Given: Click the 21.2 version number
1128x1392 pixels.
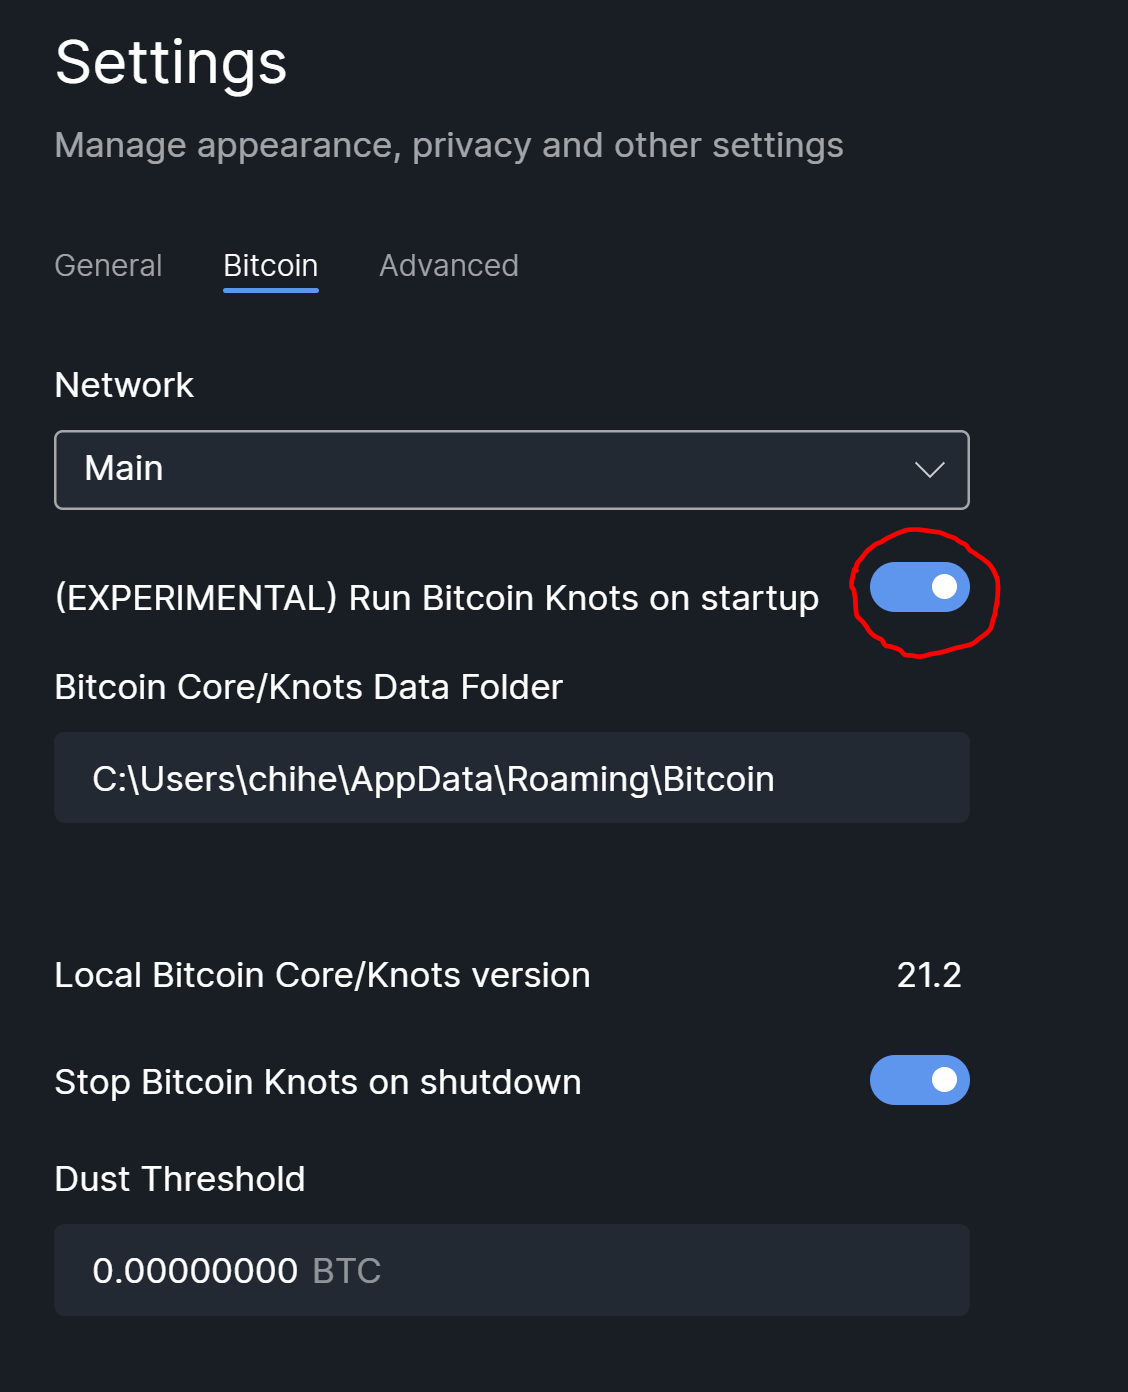Looking at the screenshot, I should 929,976.
